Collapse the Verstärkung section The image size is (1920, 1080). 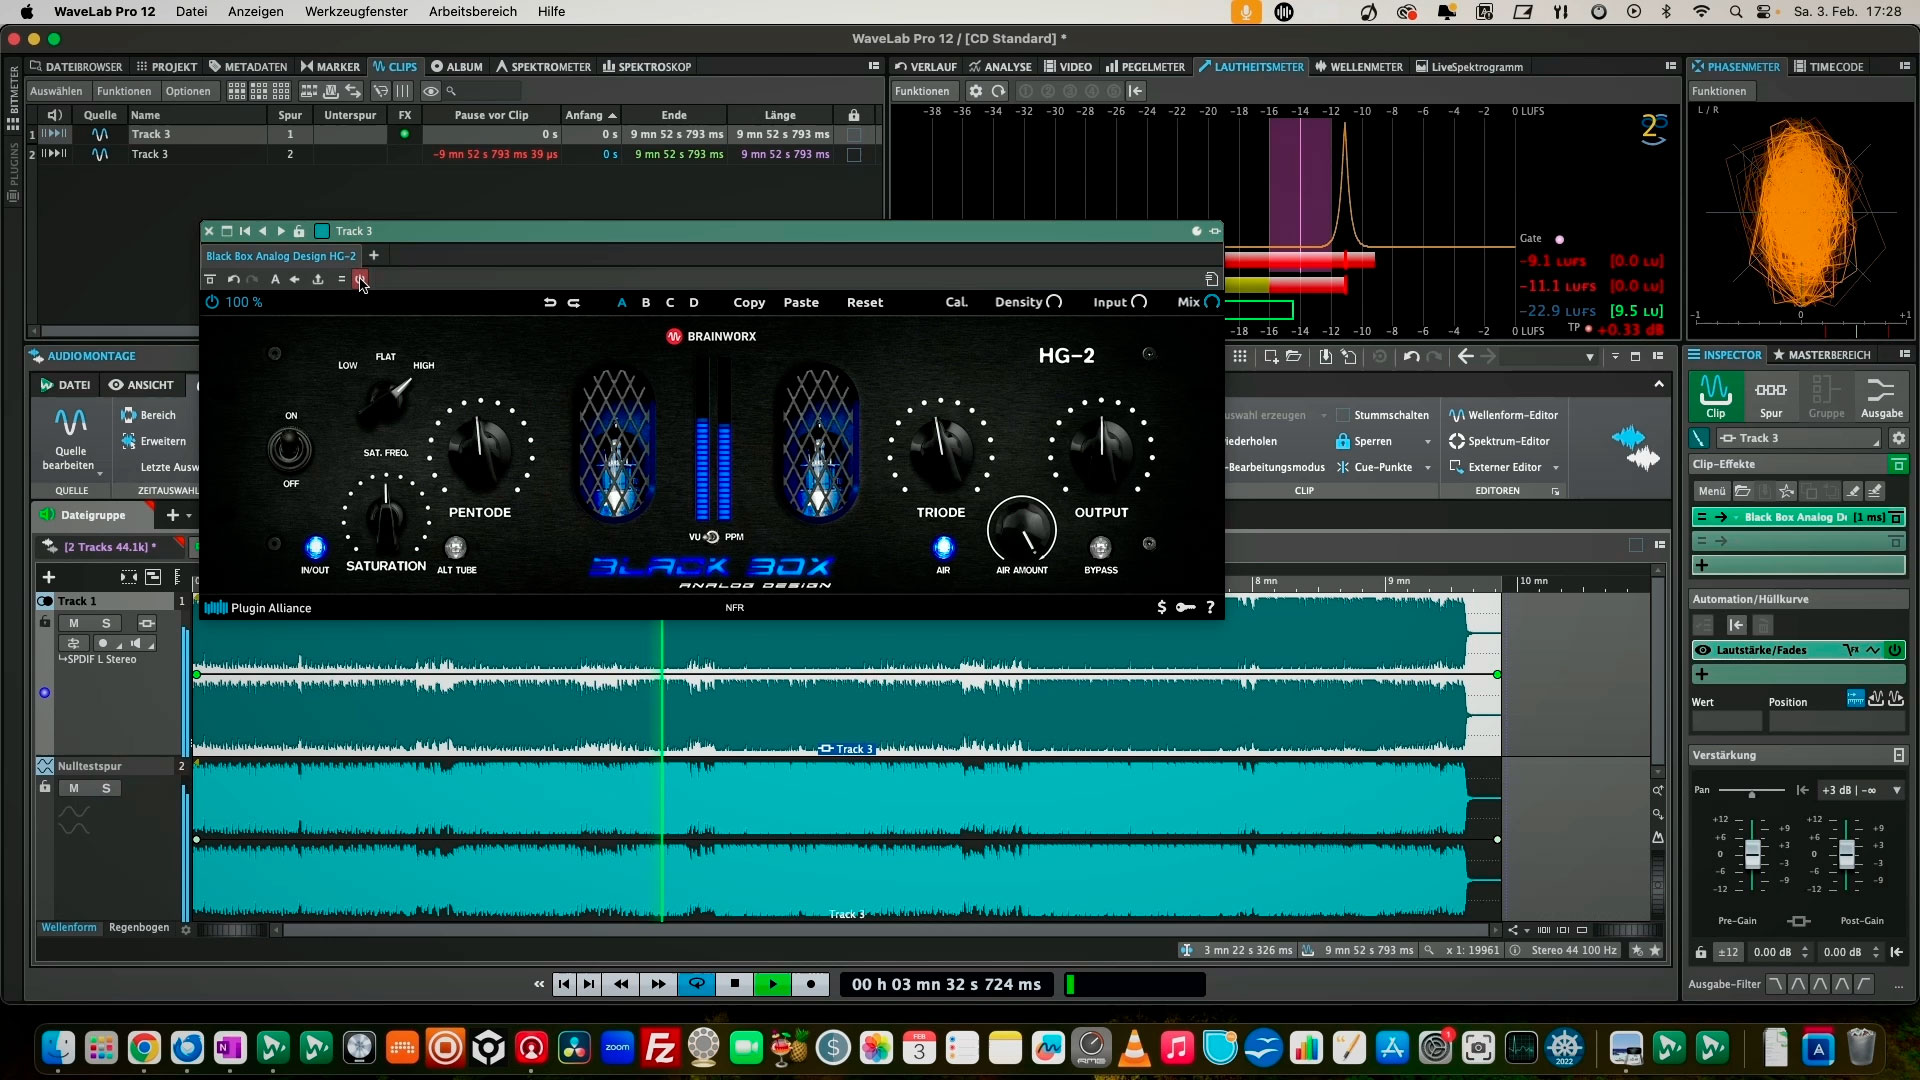click(1898, 755)
